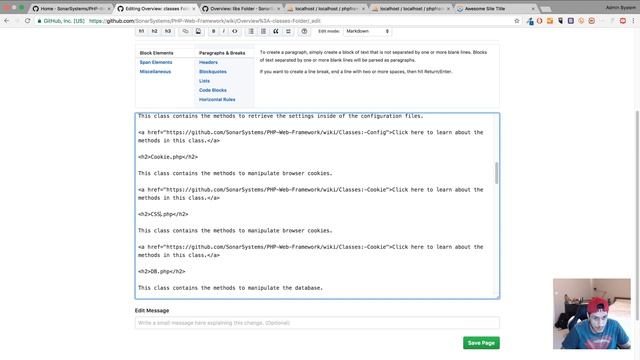The width and height of the screenshot is (640, 360).
Task: Open the Horizontal Rules help topic
Action: 217,100
